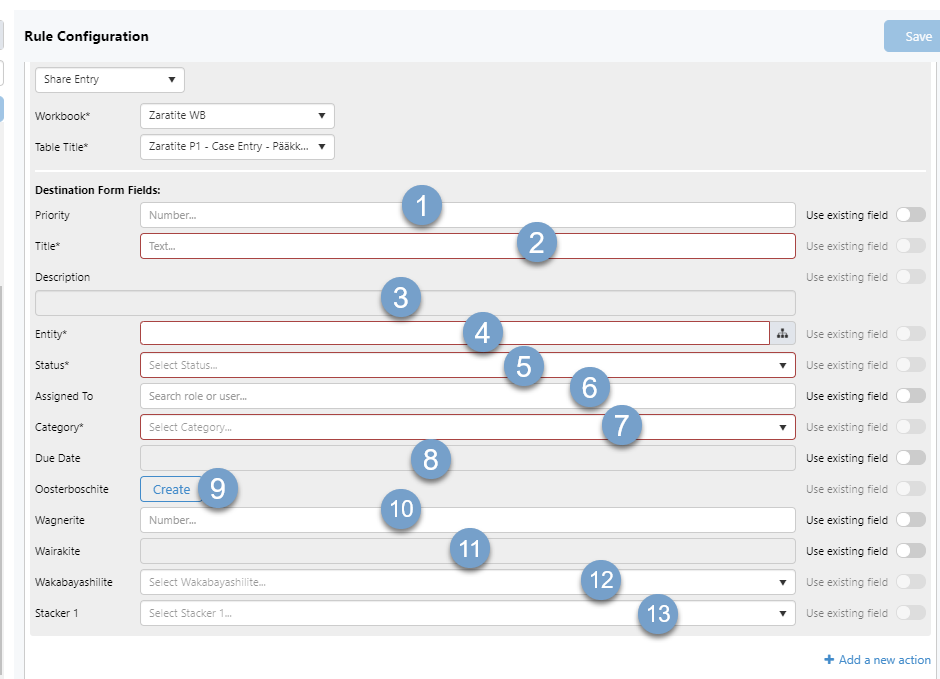The image size is (940, 679).
Task: Enable Use existing field for Assigned To
Action: pyautogui.click(x=910, y=396)
